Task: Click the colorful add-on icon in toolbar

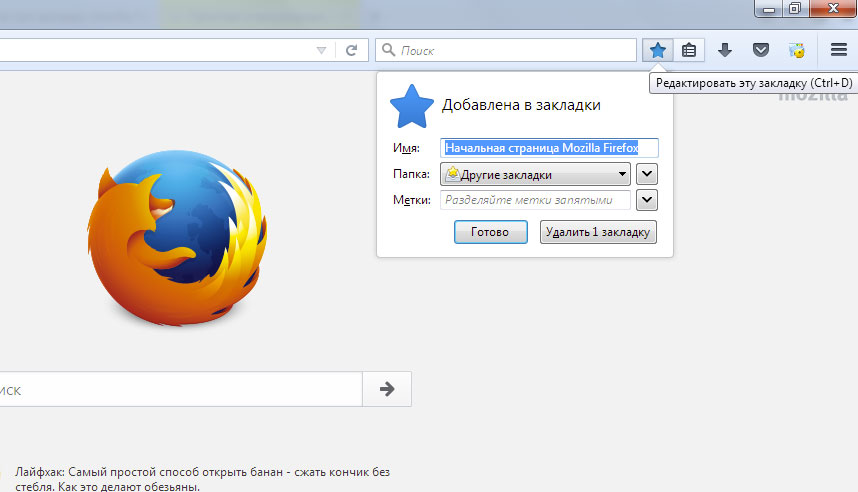Action: click(797, 50)
